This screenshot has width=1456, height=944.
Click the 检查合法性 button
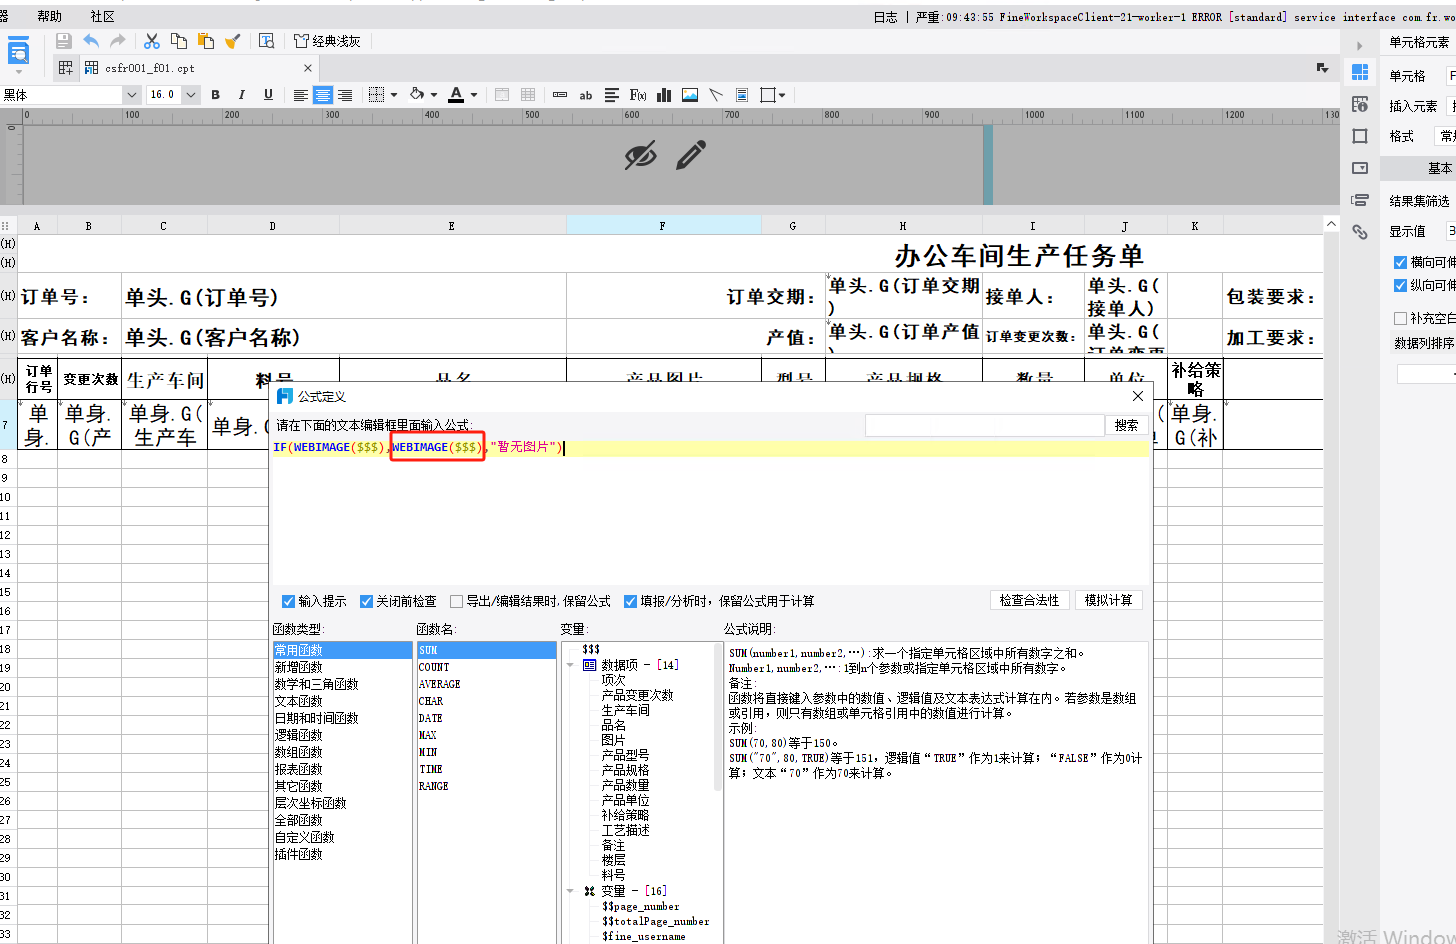pyautogui.click(x=1029, y=600)
